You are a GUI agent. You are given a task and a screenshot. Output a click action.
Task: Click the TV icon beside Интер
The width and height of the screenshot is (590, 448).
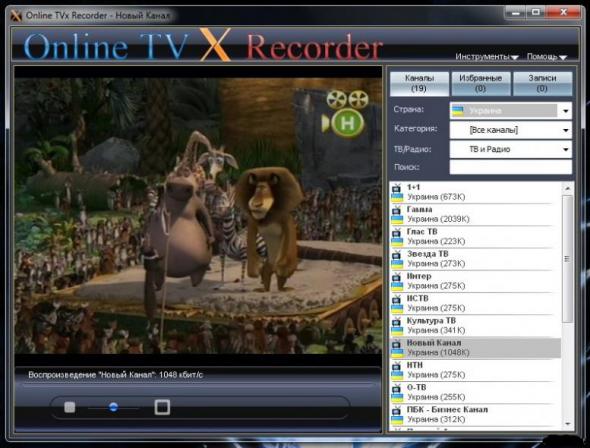(x=397, y=277)
